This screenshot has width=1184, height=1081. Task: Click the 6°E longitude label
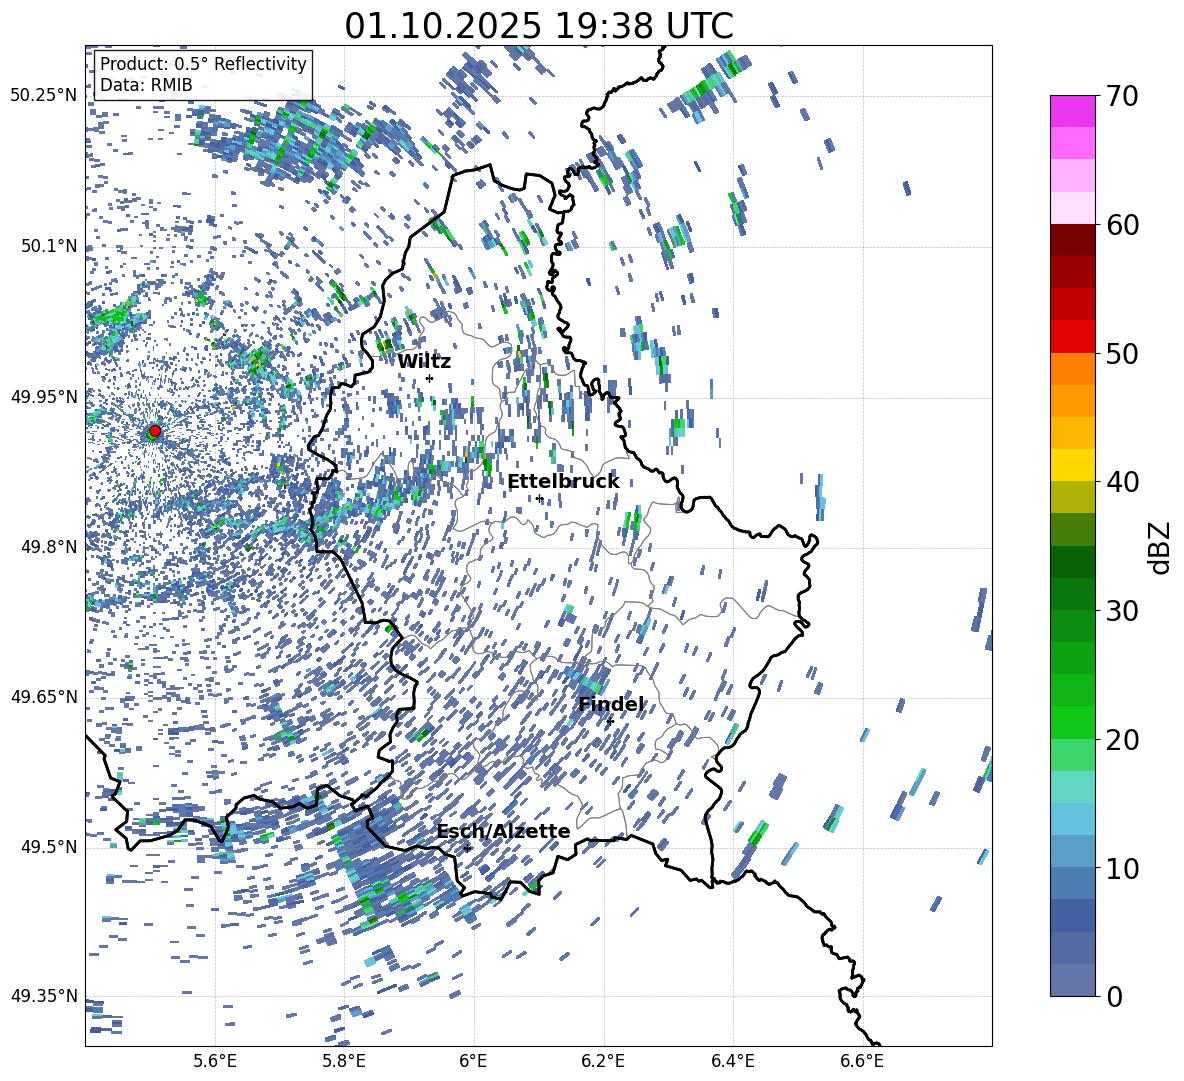(x=473, y=1061)
